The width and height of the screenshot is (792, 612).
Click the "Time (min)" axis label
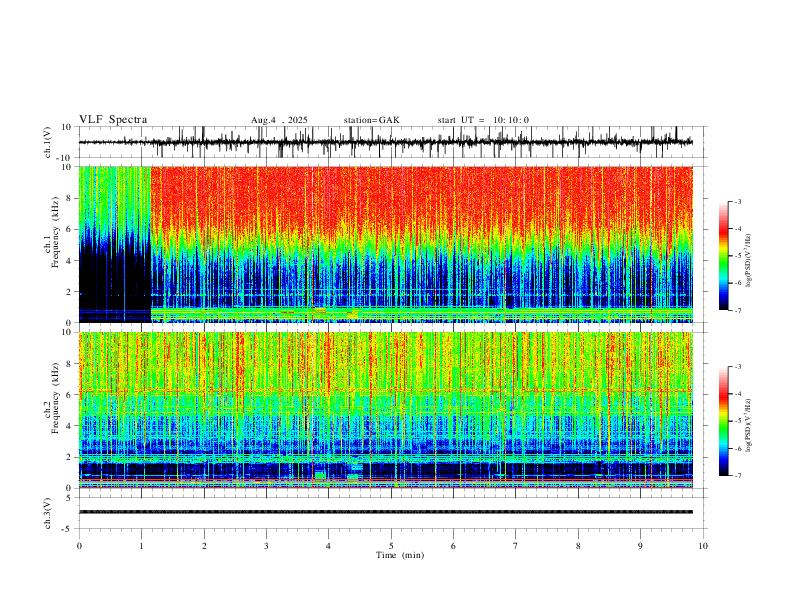click(x=400, y=555)
